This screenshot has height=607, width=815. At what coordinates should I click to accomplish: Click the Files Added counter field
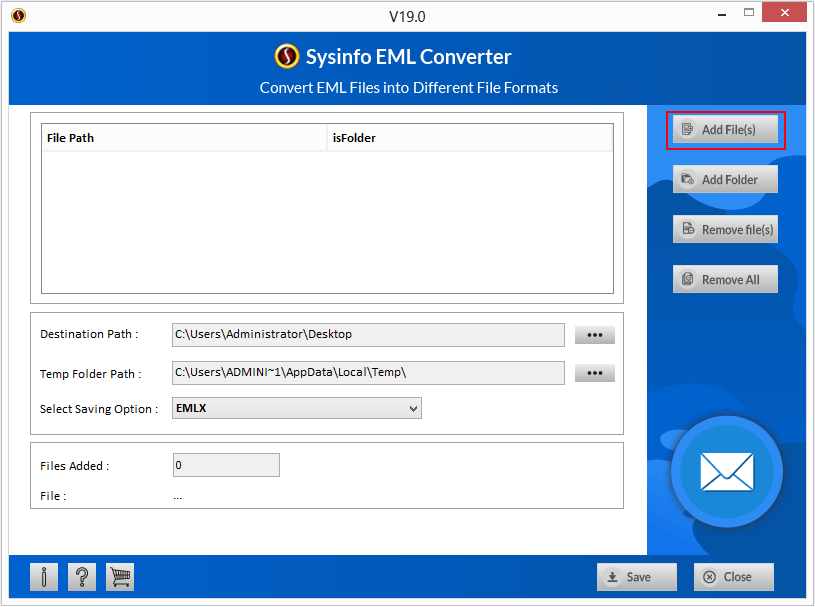pos(226,465)
